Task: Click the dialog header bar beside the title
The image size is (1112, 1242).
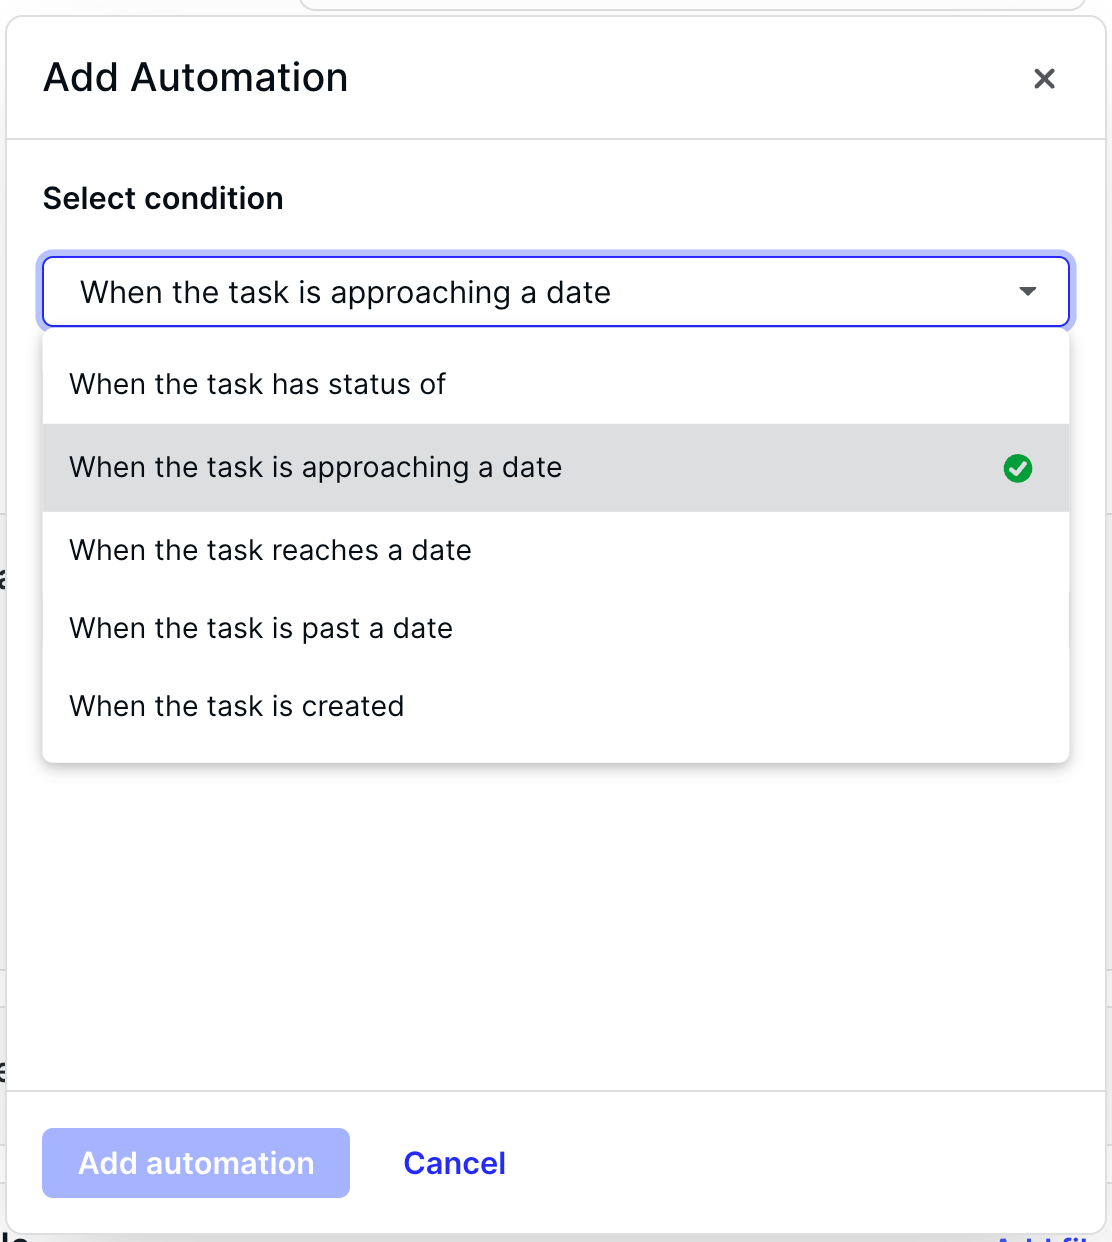Action: pyautogui.click(x=690, y=78)
